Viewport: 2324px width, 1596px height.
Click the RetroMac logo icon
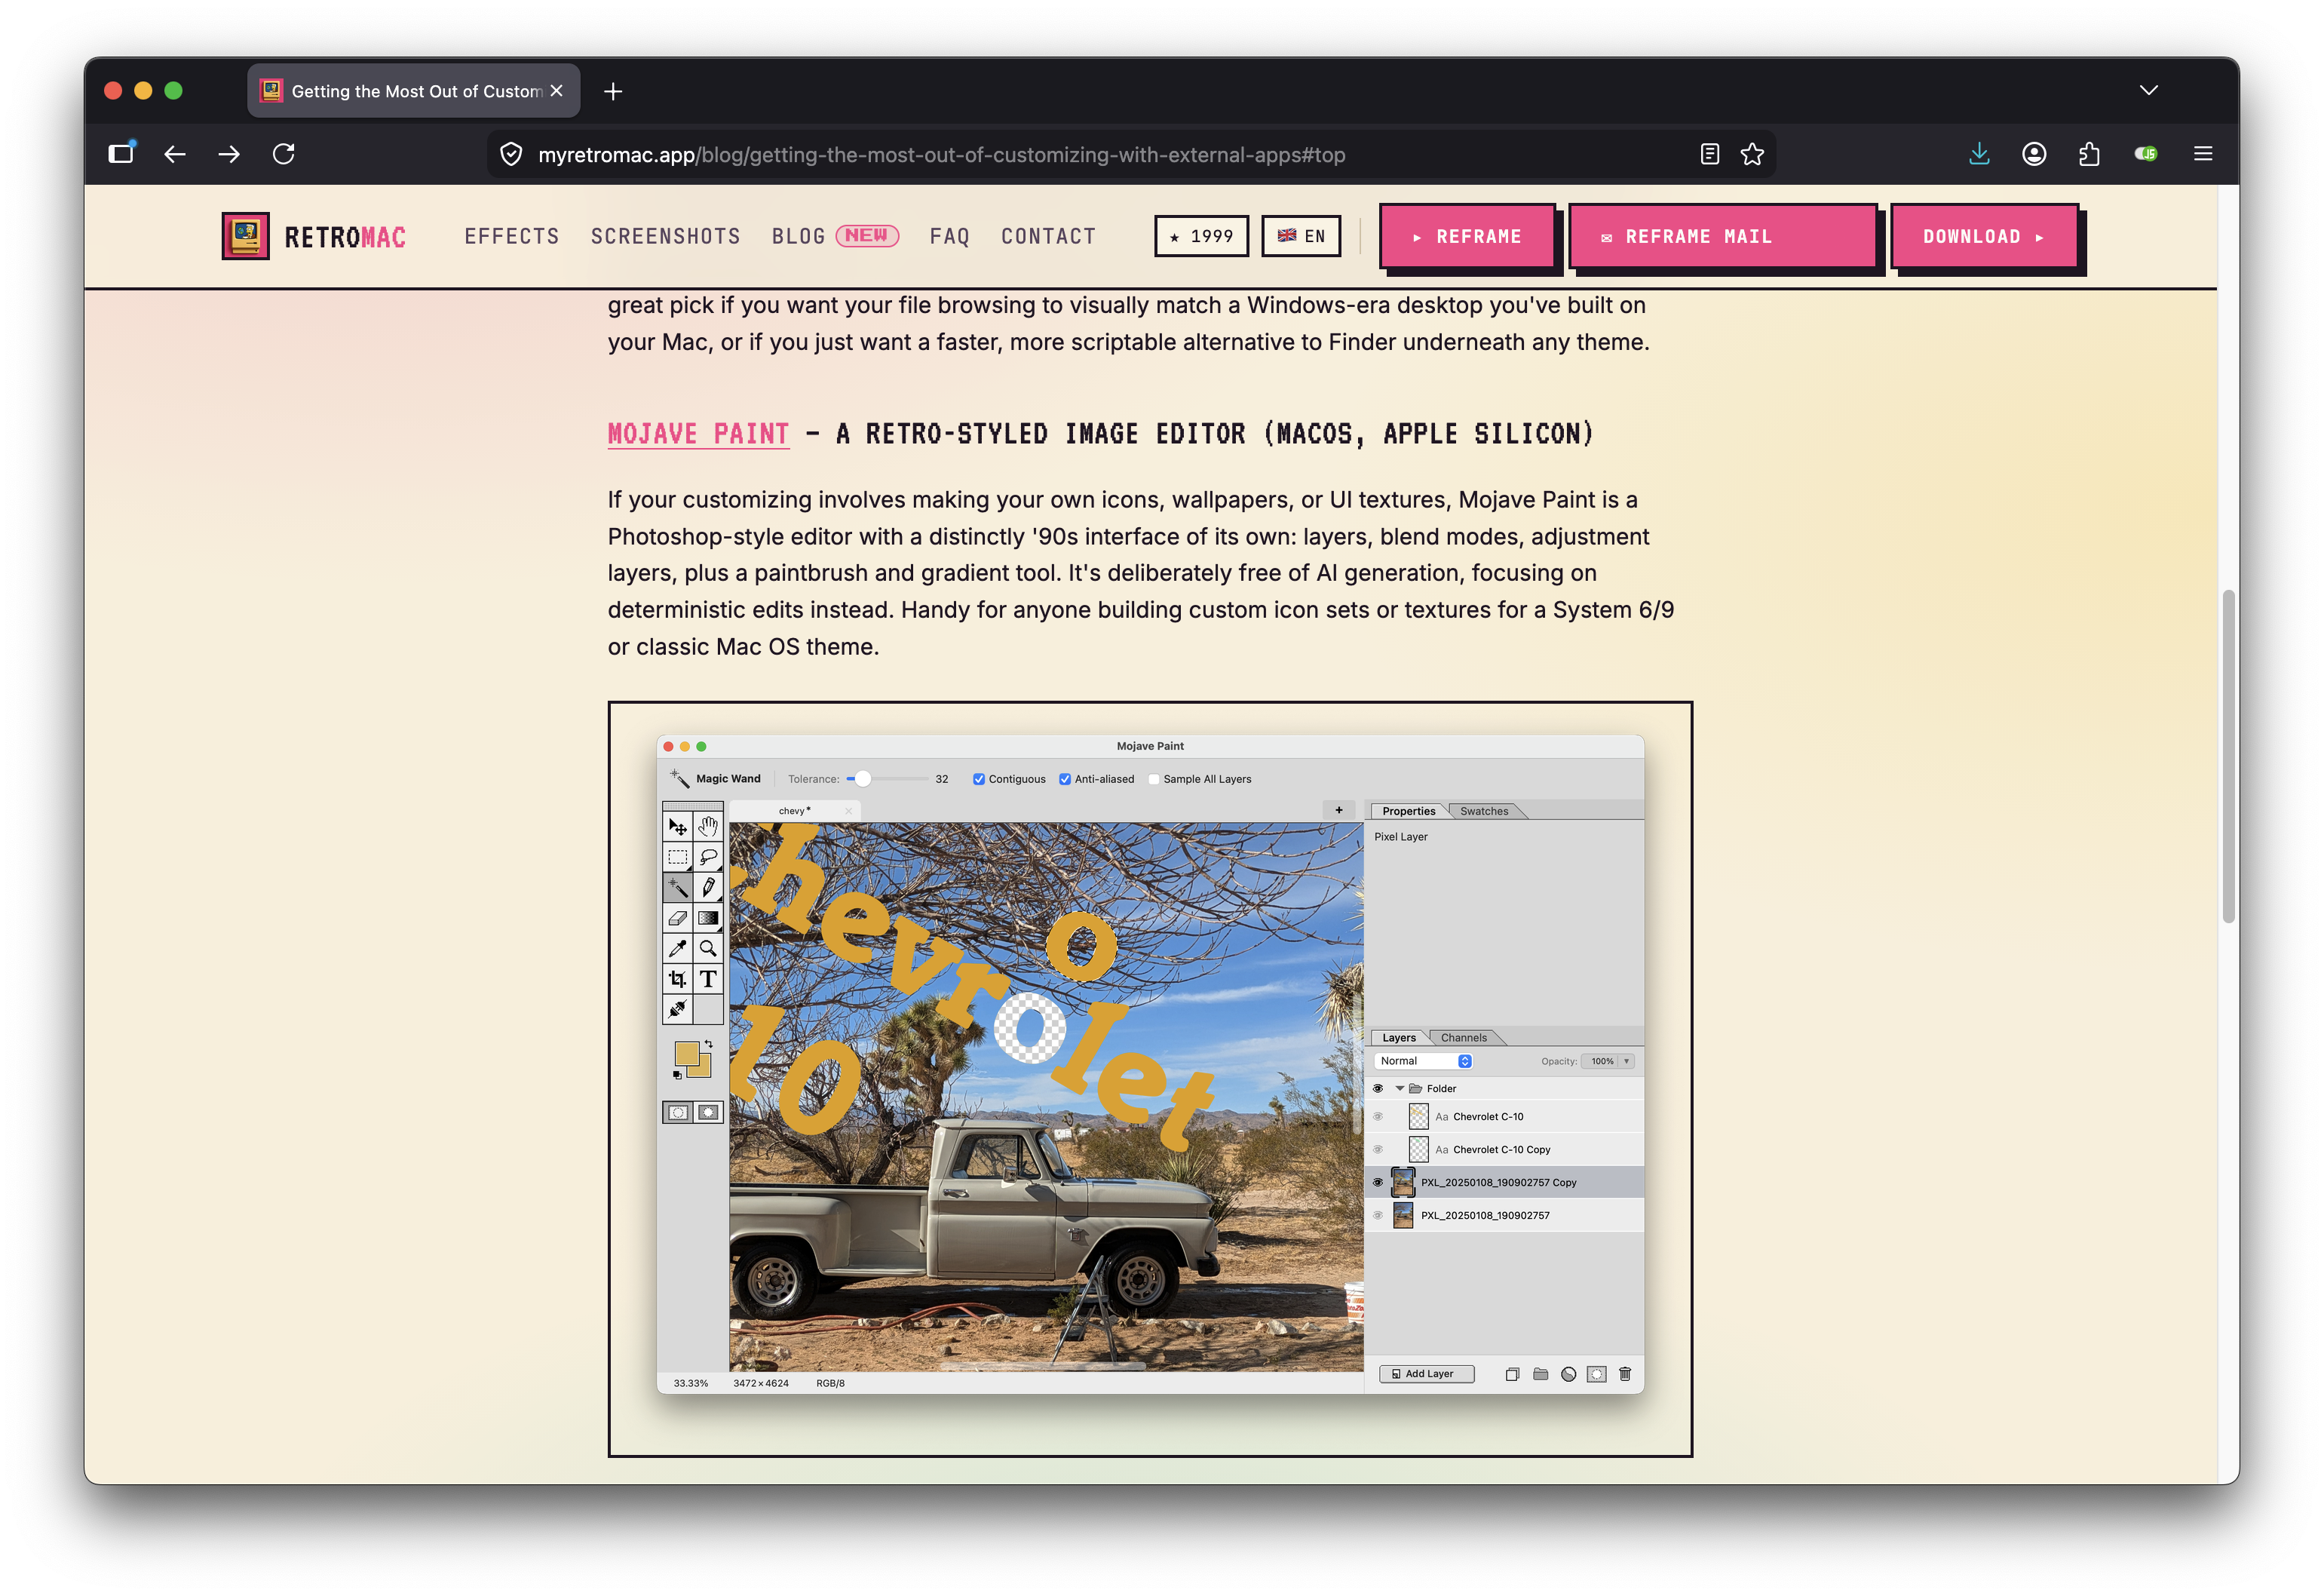click(x=246, y=236)
